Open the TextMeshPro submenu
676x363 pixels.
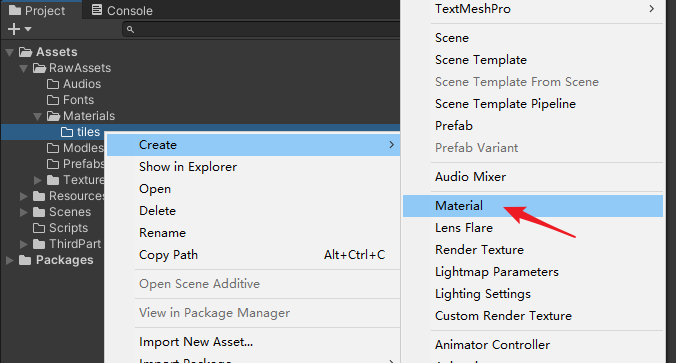(x=533, y=9)
